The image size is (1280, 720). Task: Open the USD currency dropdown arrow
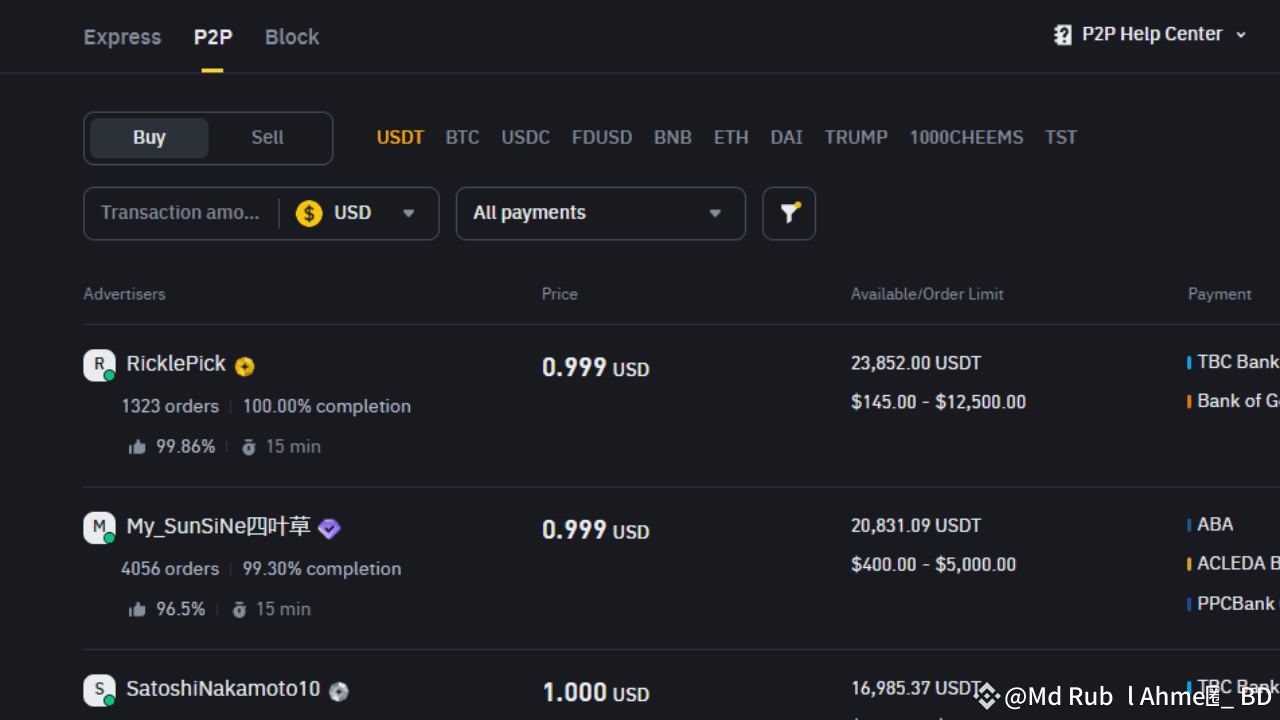[x=408, y=213]
